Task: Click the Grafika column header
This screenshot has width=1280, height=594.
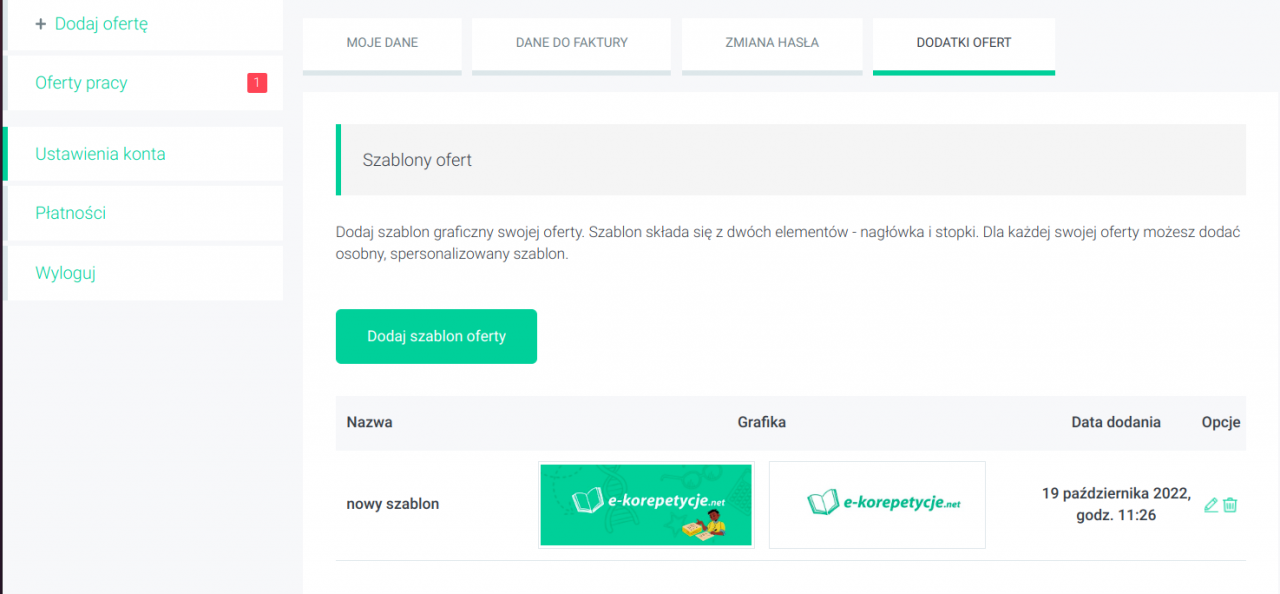Action: (x=762, y=422)
